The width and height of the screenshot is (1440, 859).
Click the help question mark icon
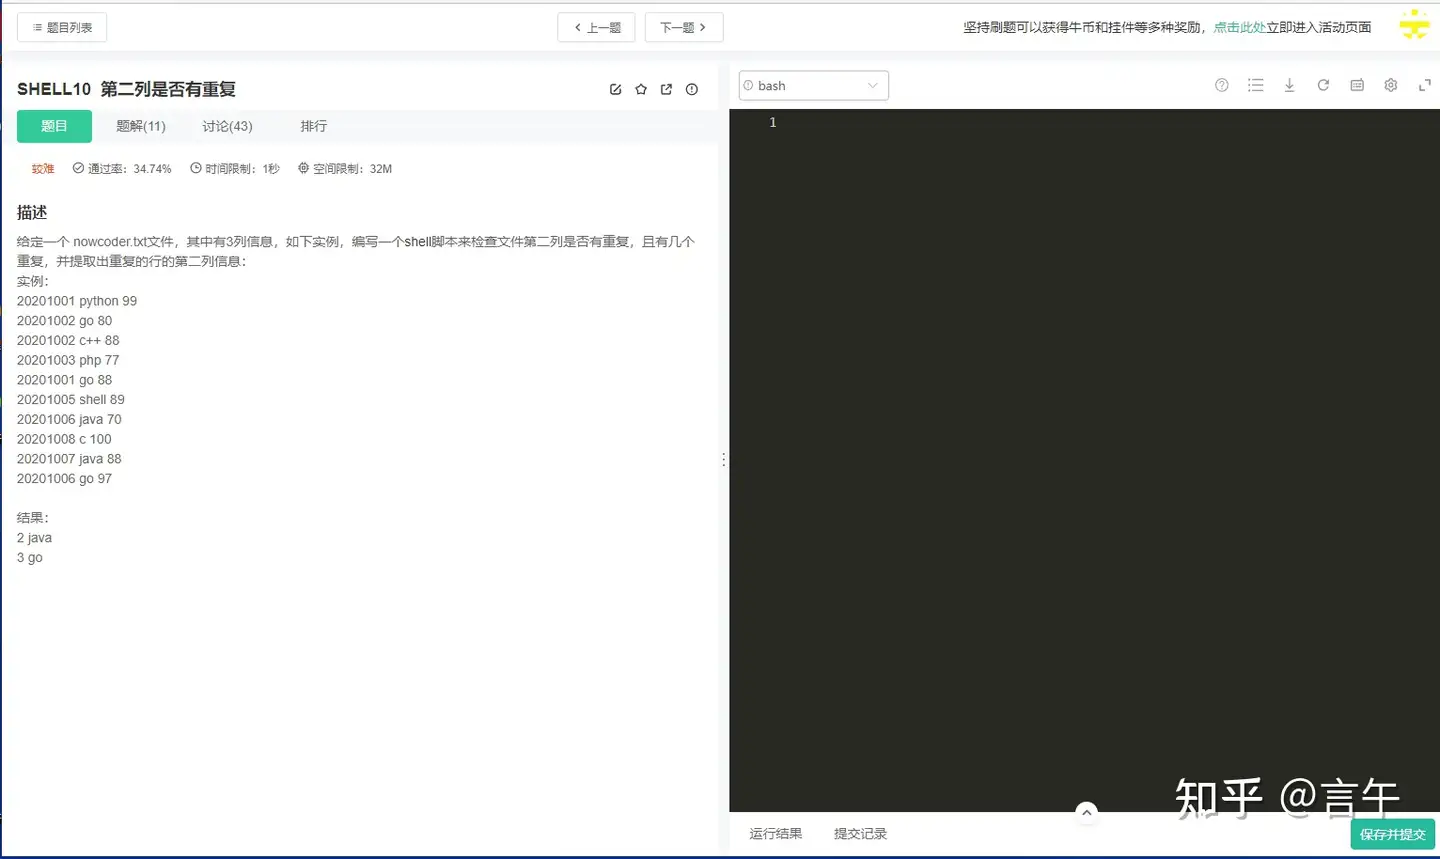coord(1222,86)
